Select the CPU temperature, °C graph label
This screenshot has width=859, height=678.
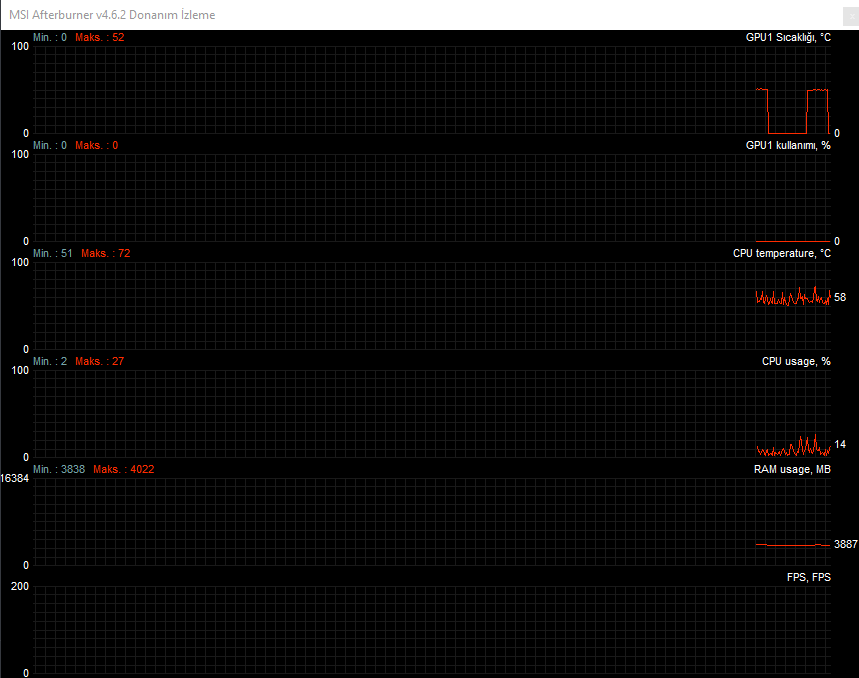coord(782,253)
